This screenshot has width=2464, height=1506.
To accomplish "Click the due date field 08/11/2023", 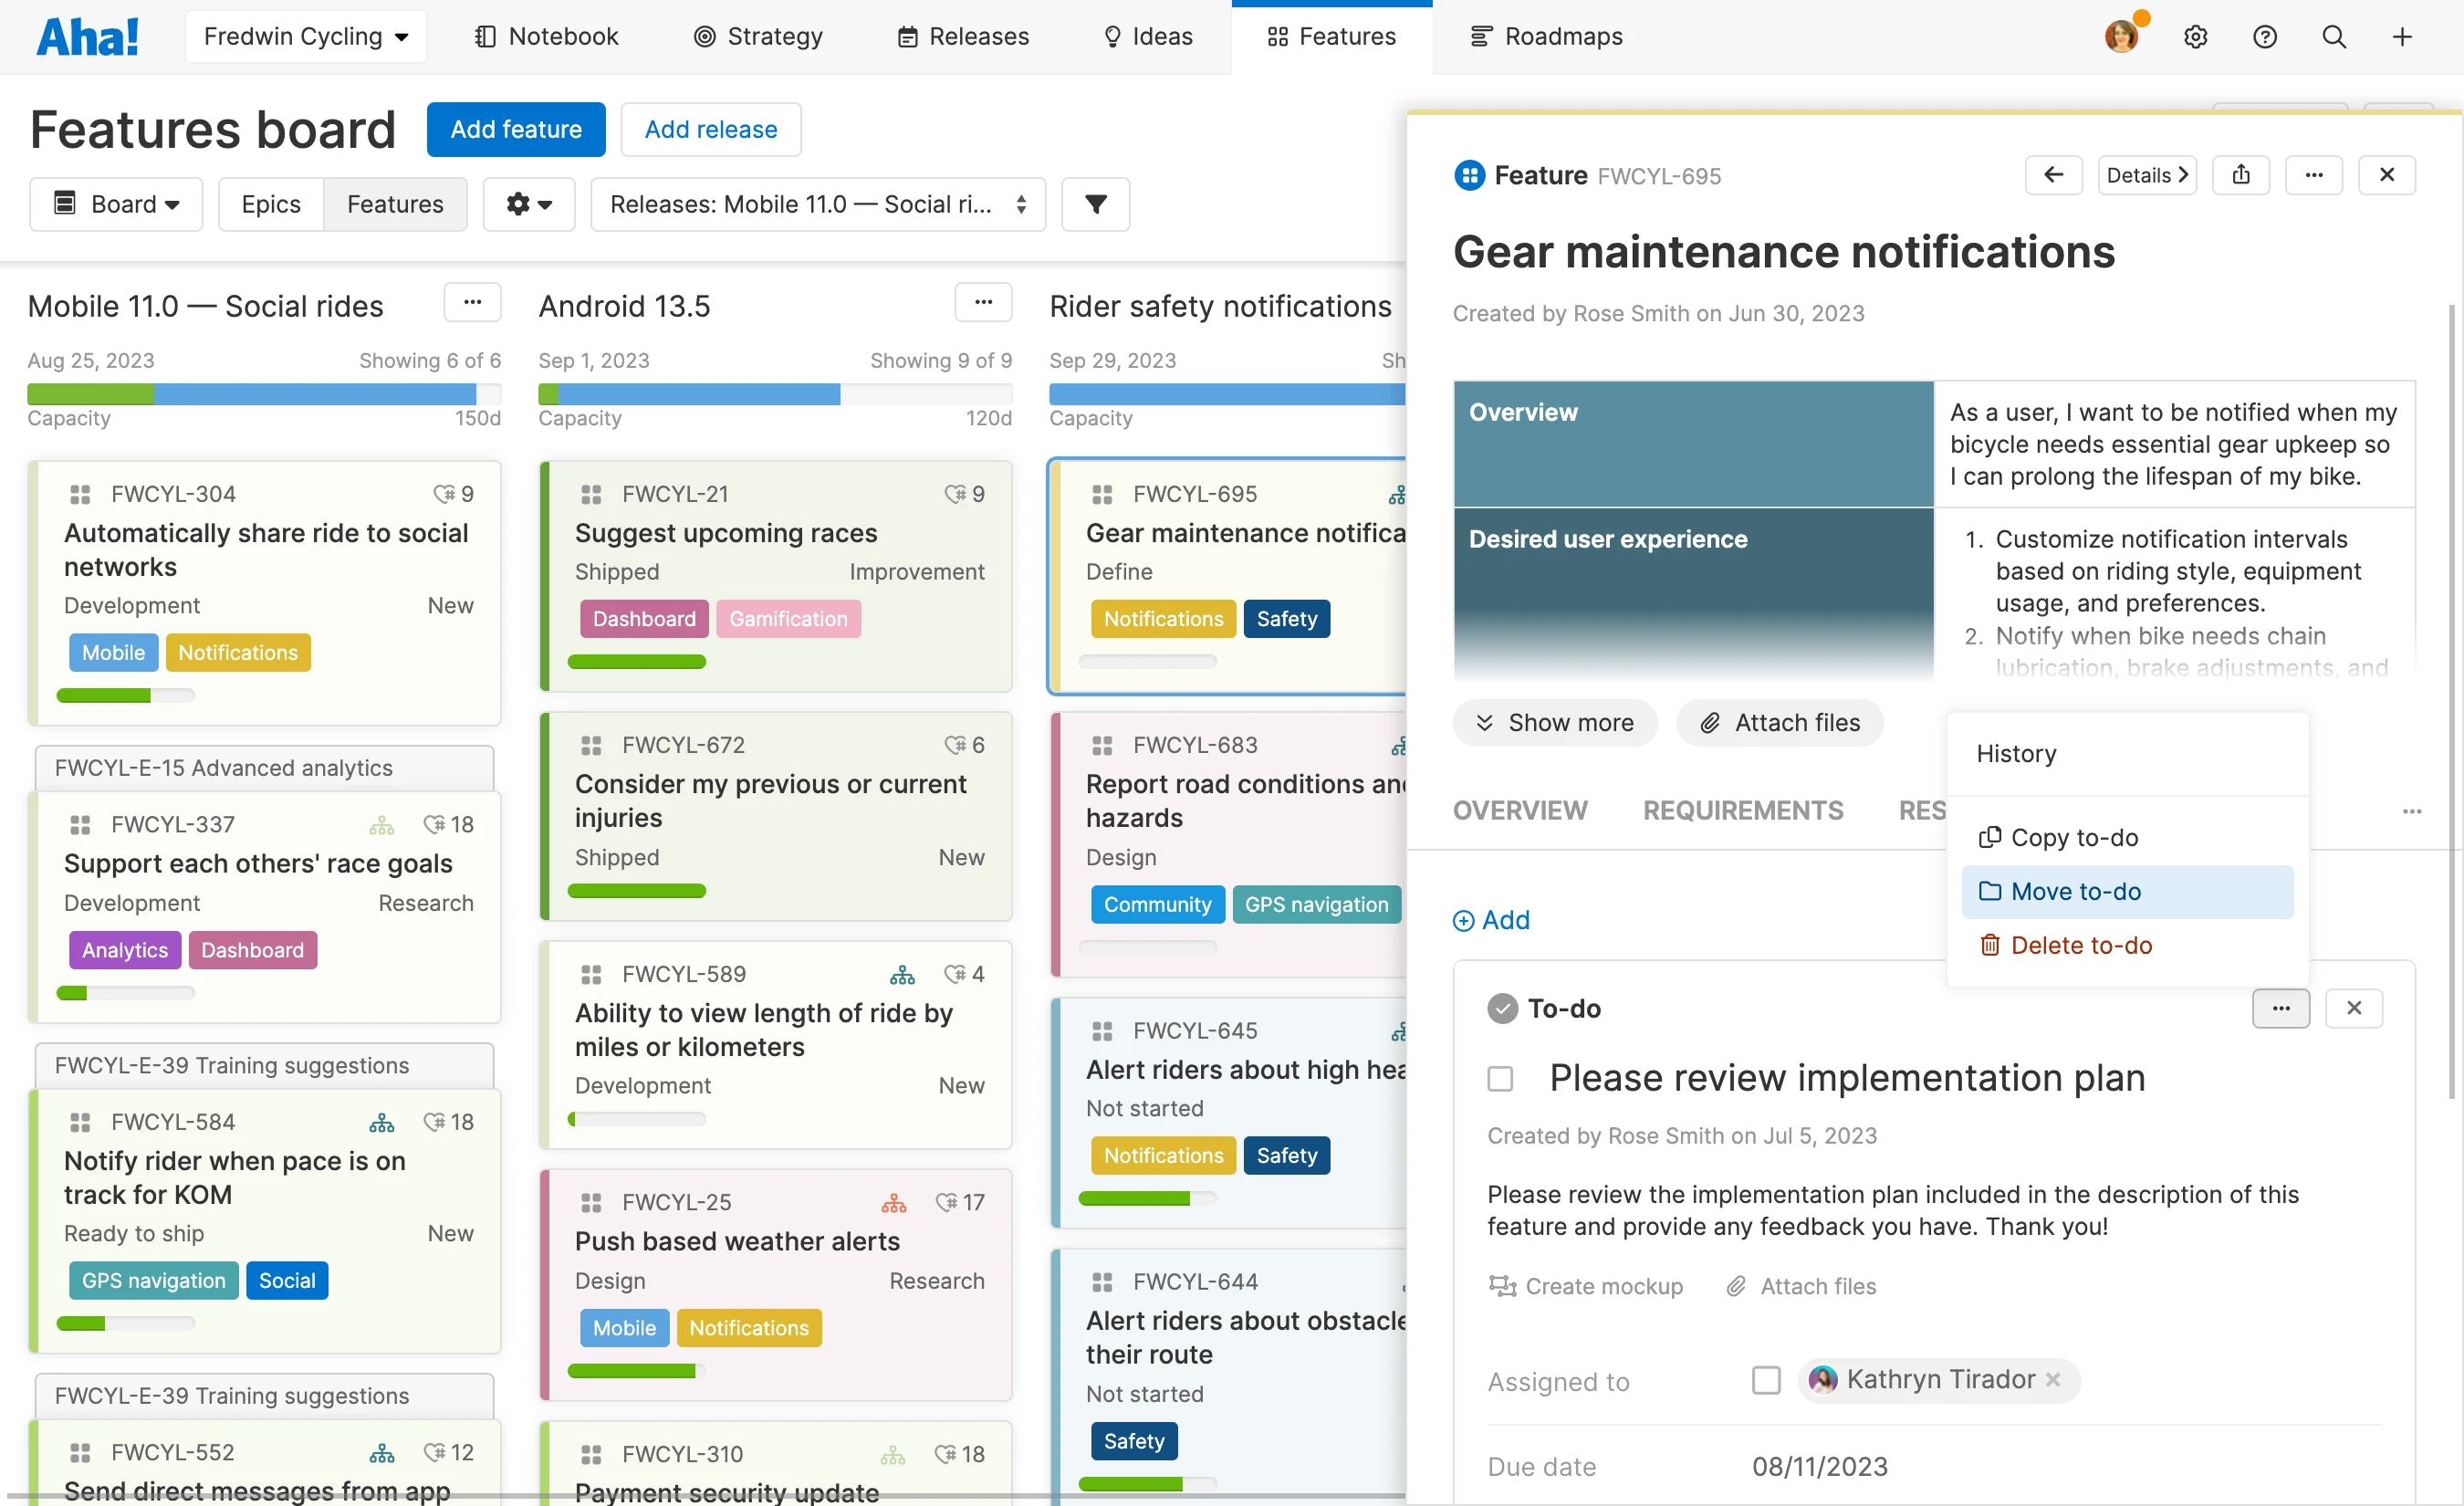I will 1819,1466.
